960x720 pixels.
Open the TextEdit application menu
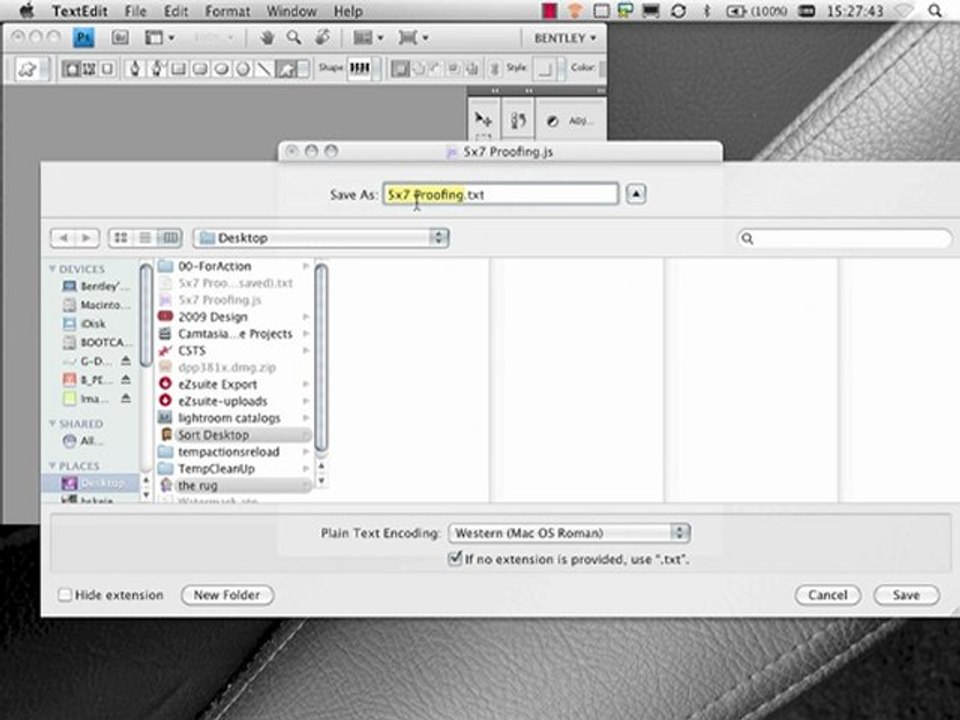click(80, 11)
